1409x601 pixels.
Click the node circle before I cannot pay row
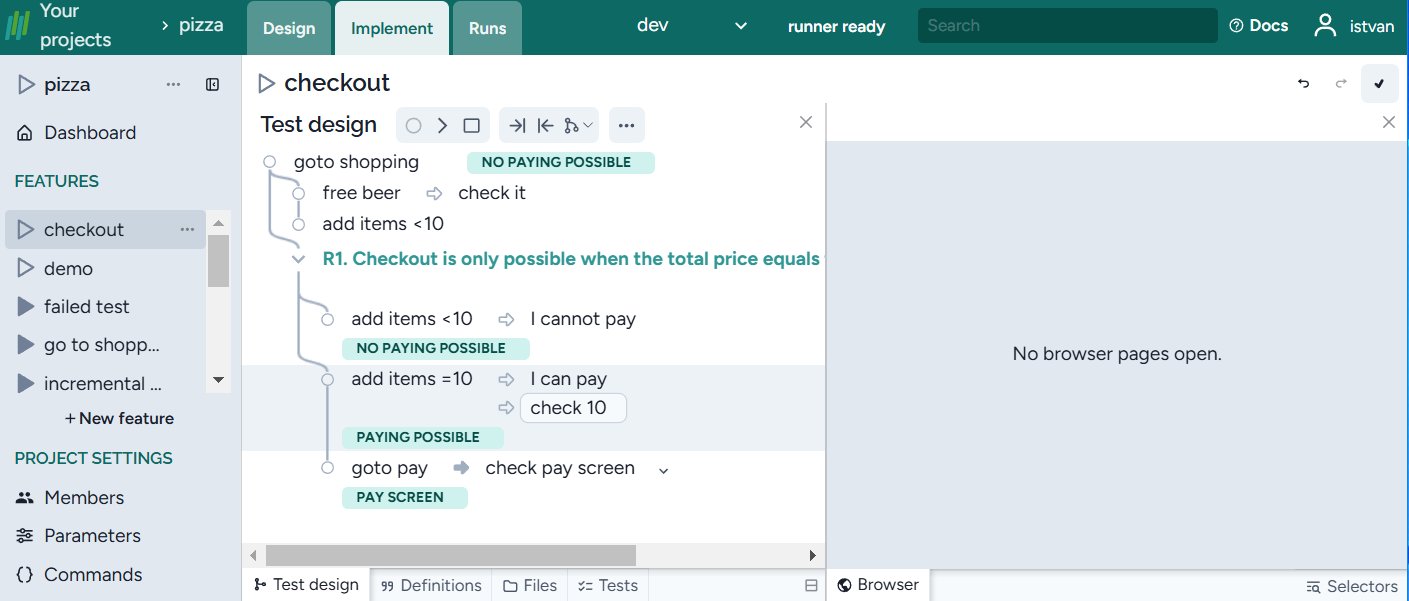[x=327, y=320]
